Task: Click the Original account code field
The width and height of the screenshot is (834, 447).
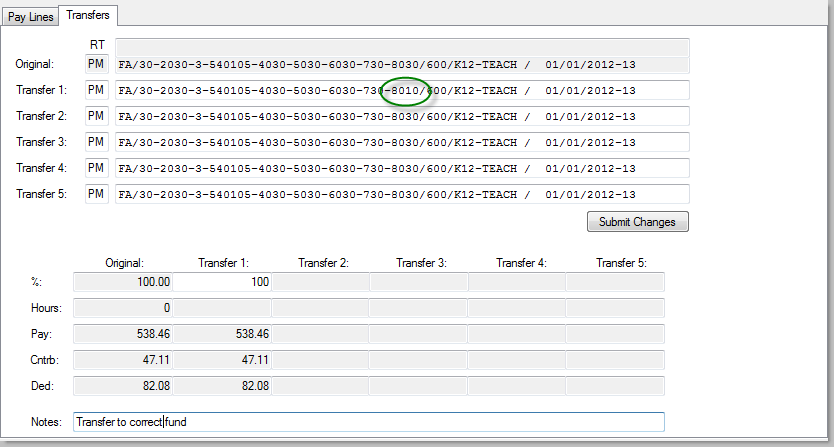Action: [402, 64]
